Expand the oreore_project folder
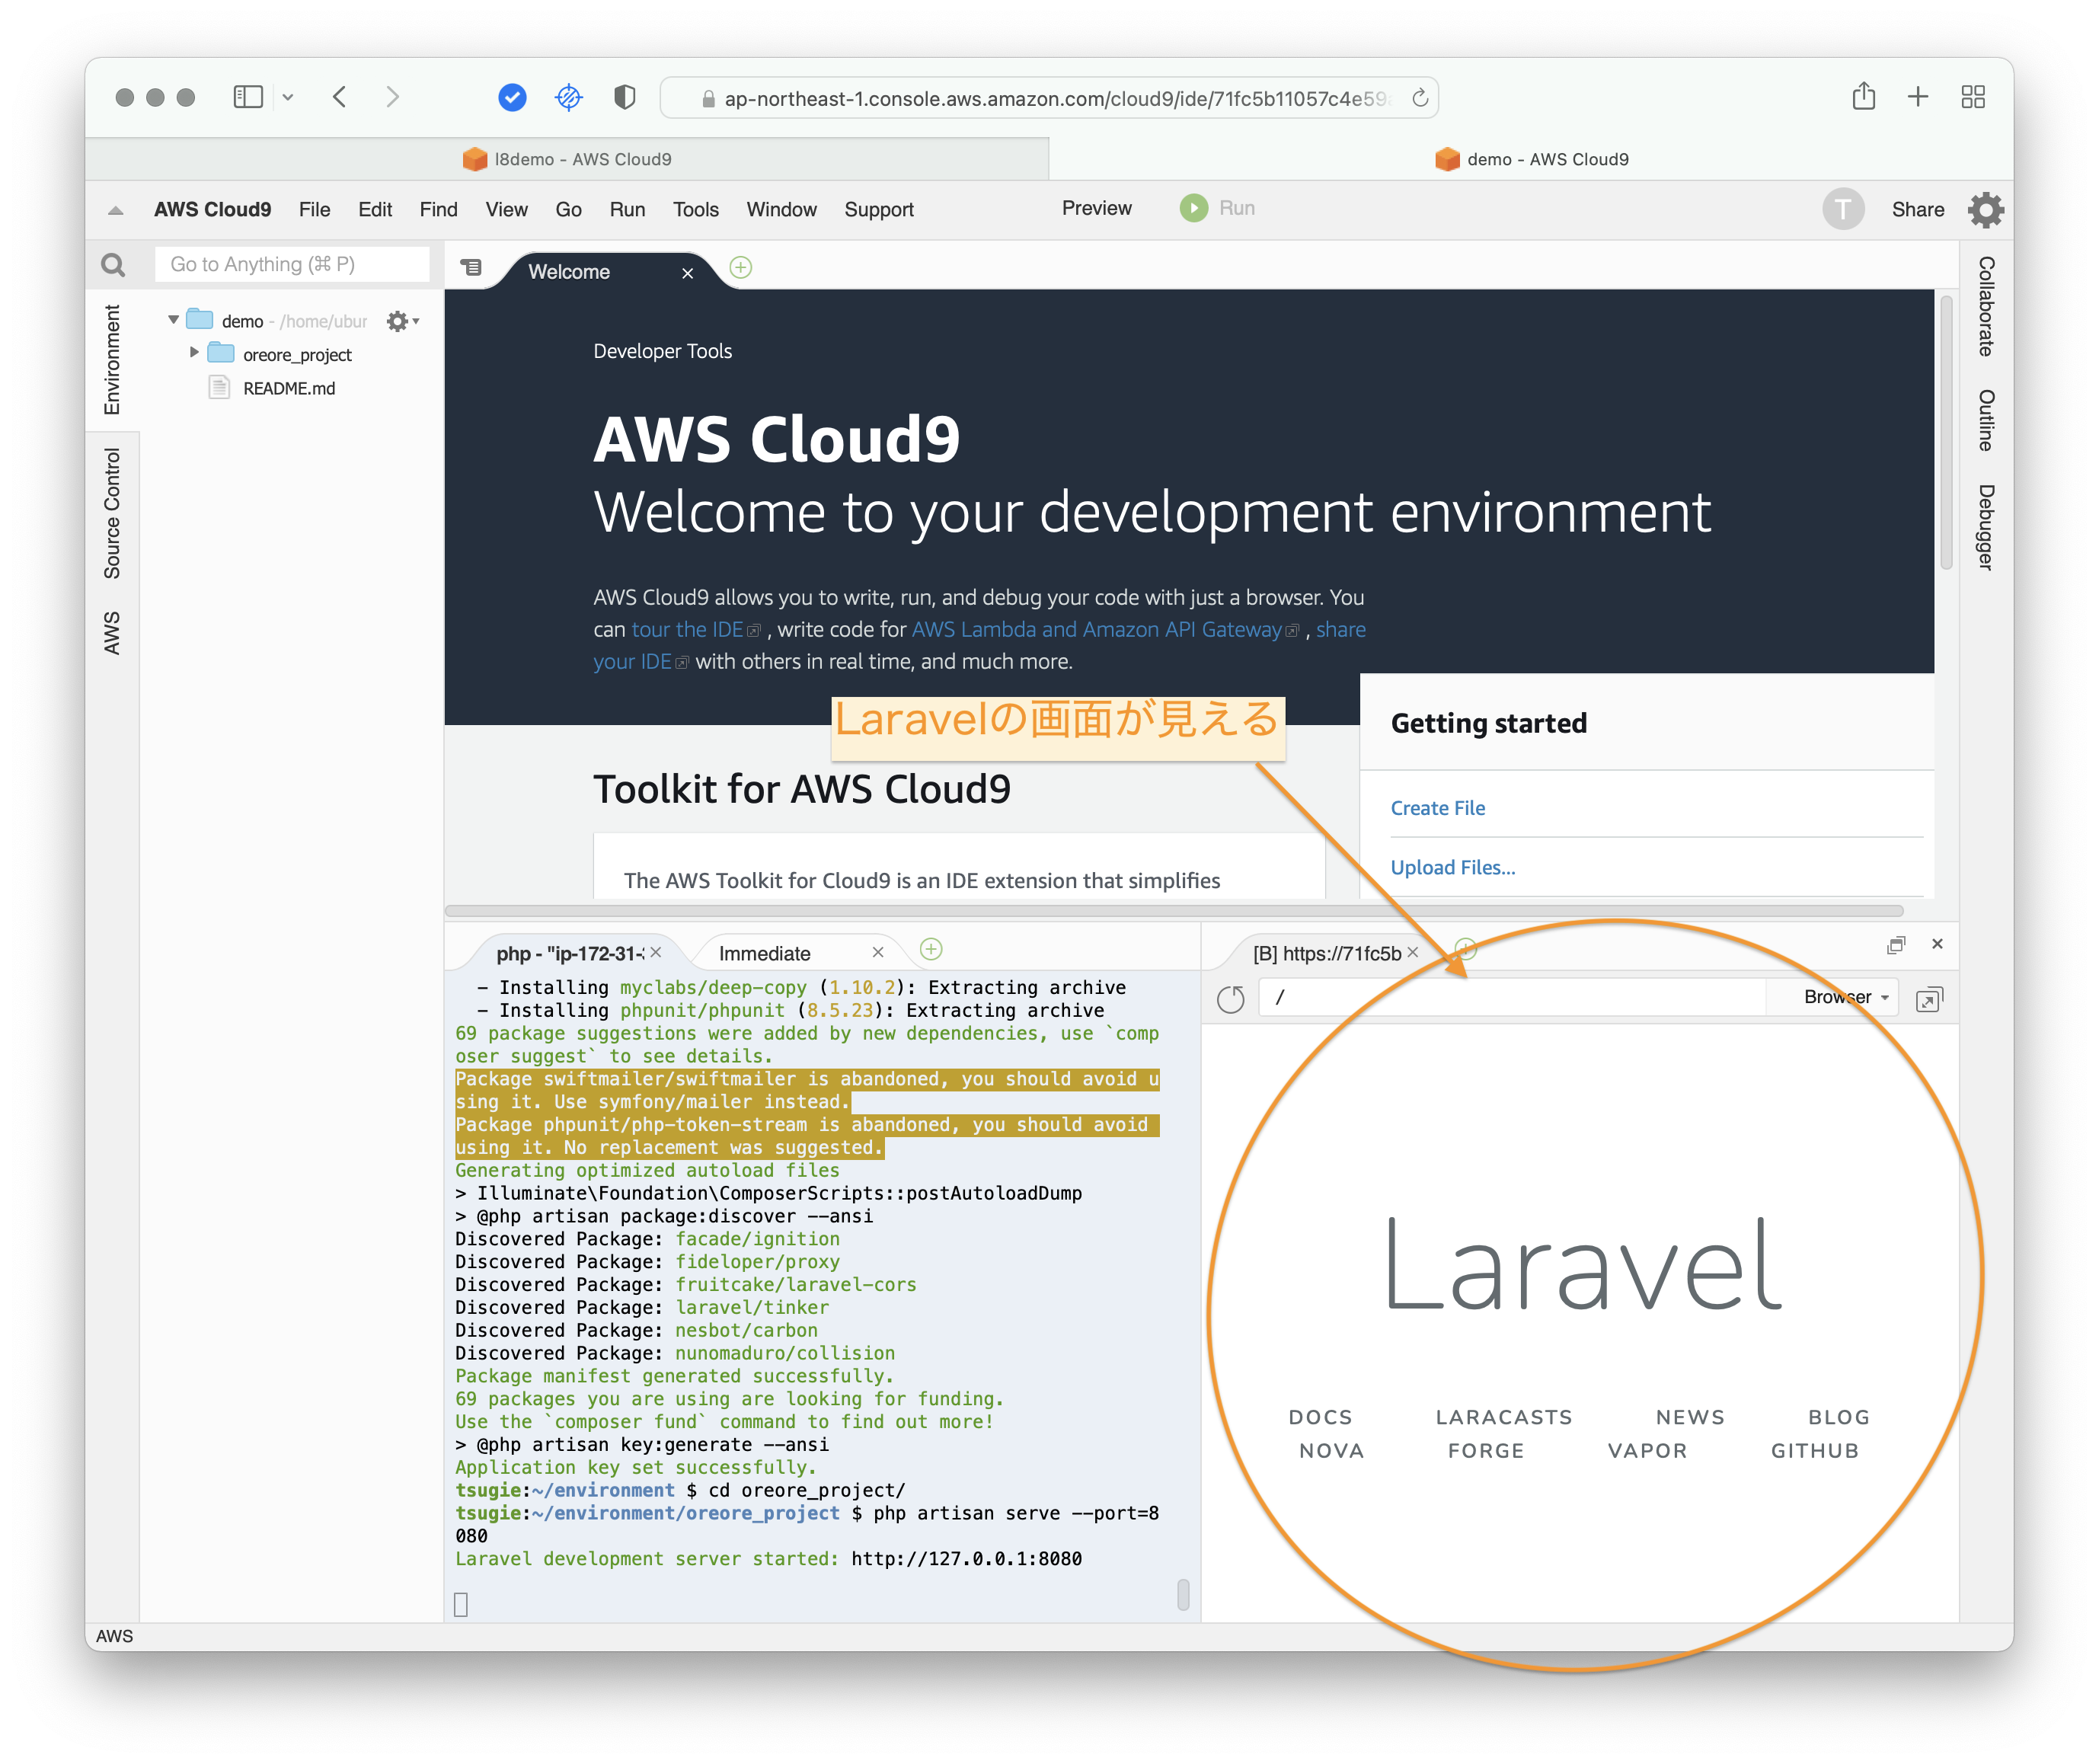Screen dimensions: 2099x1764 194,353
